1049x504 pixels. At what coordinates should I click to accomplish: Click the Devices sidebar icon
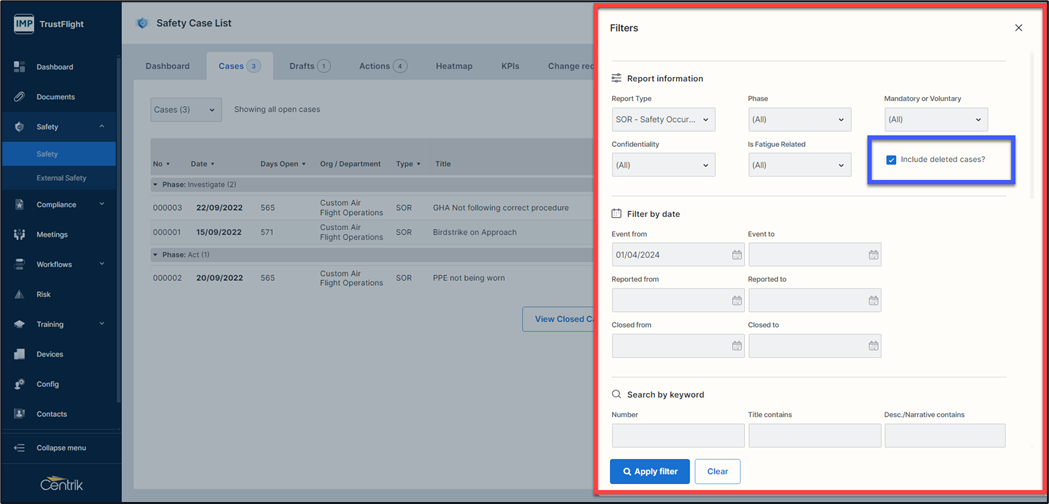pos(19,354)
